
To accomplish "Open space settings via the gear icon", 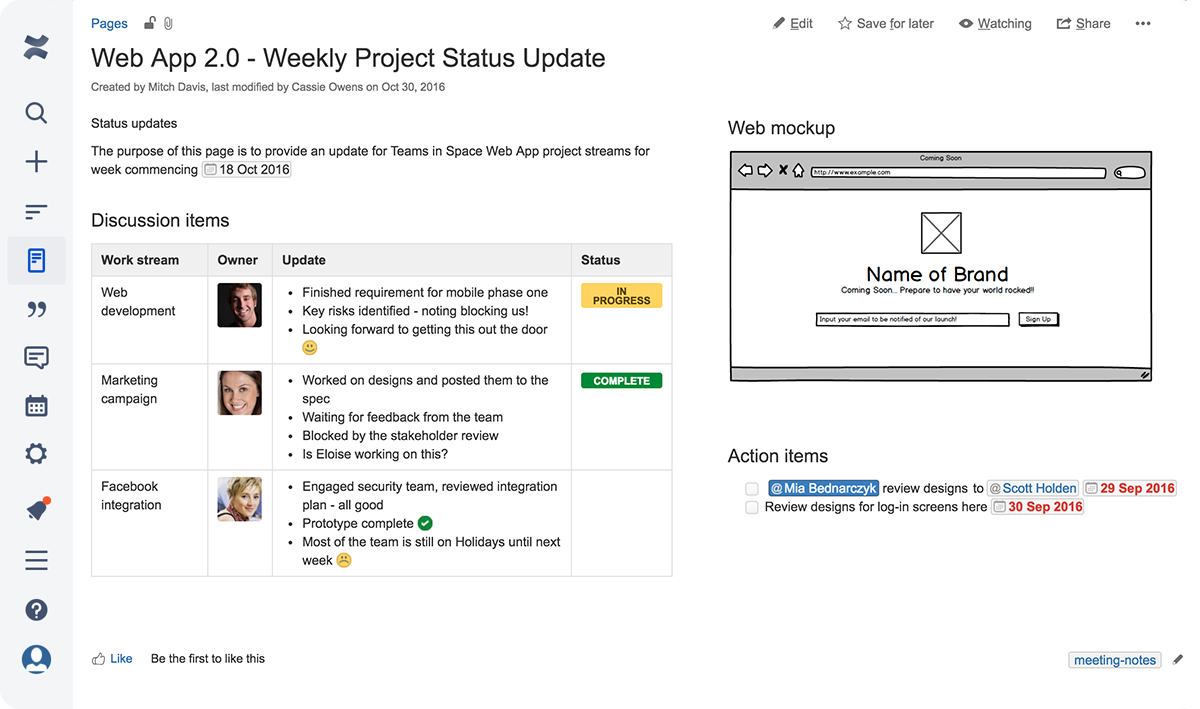I will (x=36, y=453).
